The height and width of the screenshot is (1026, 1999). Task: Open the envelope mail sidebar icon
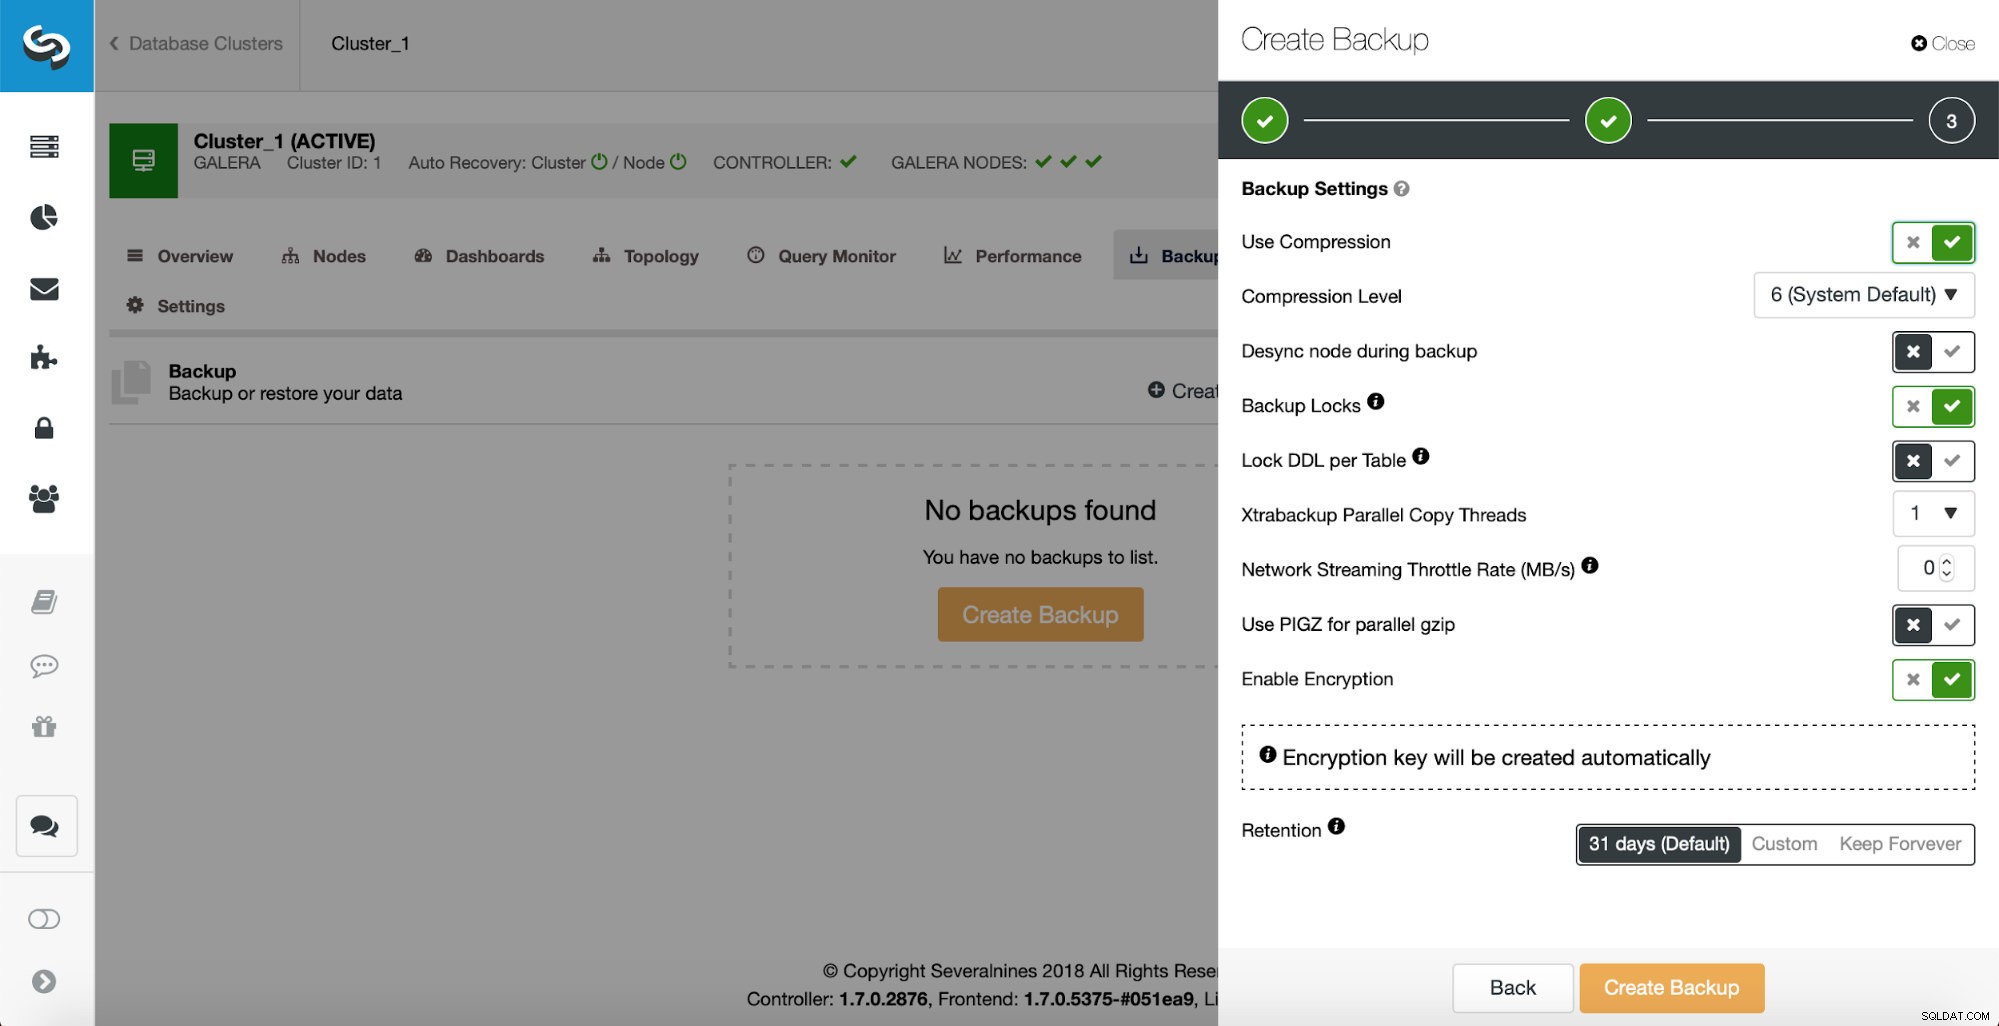pyautogui.click(x=44, y=289)
